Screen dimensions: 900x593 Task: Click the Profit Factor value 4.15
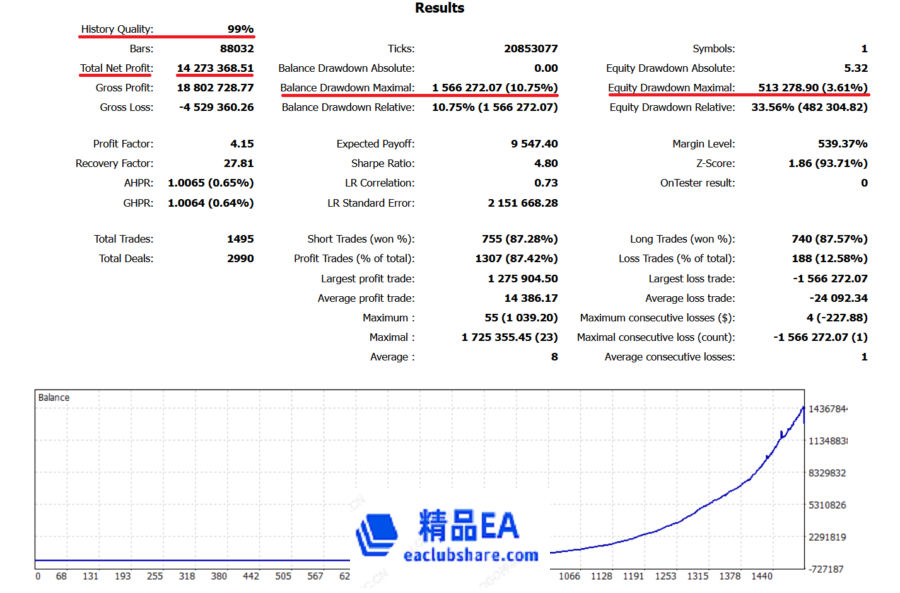coord(241,144)
